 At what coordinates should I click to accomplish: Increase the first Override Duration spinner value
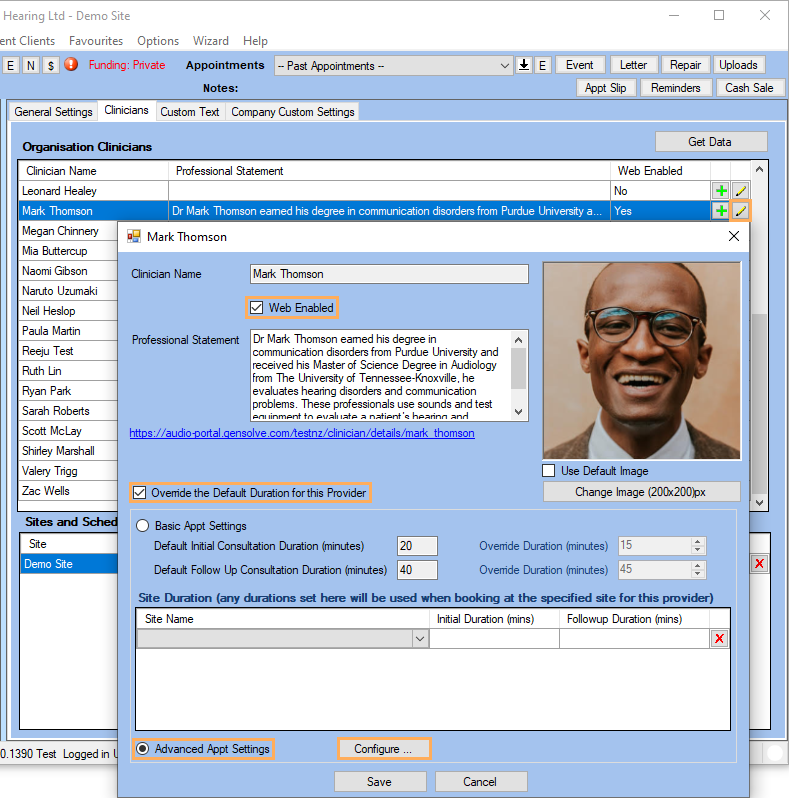698,542
